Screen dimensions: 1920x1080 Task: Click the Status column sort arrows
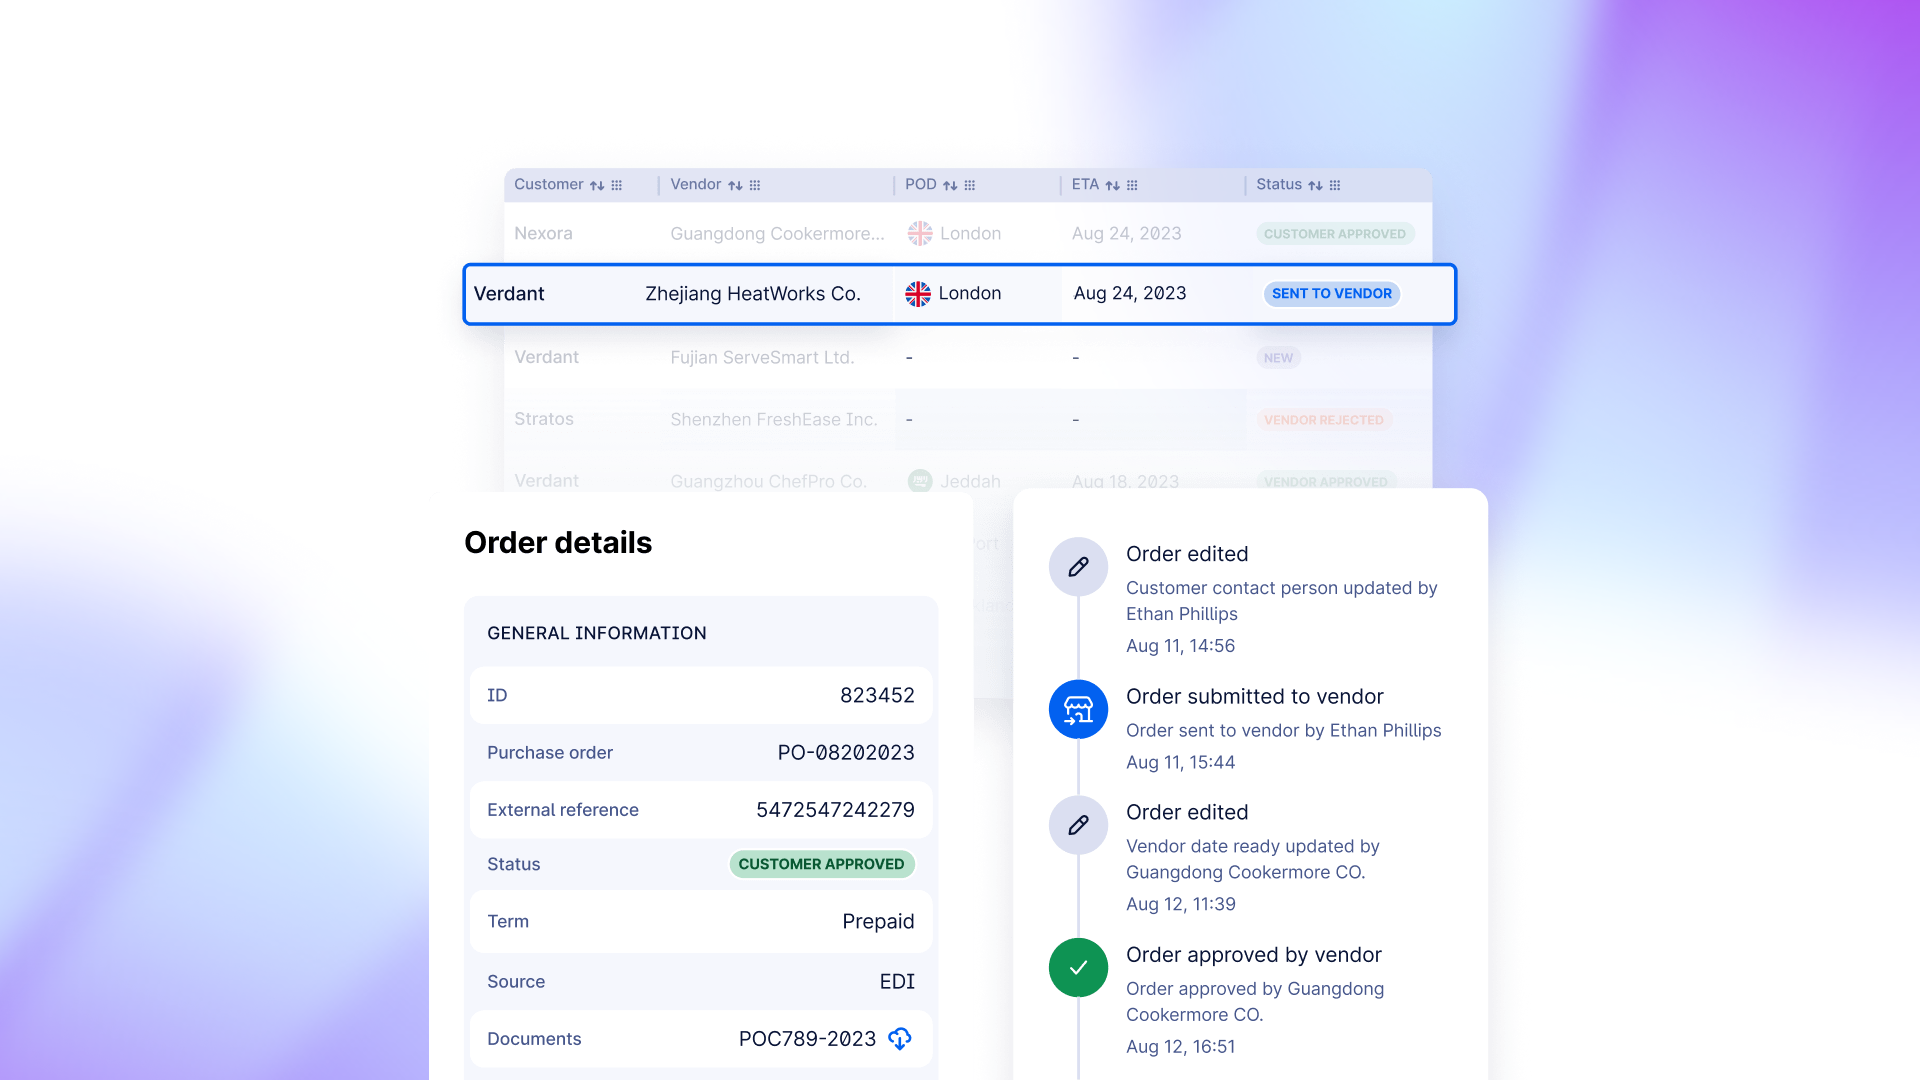(x=1315, y=186)
